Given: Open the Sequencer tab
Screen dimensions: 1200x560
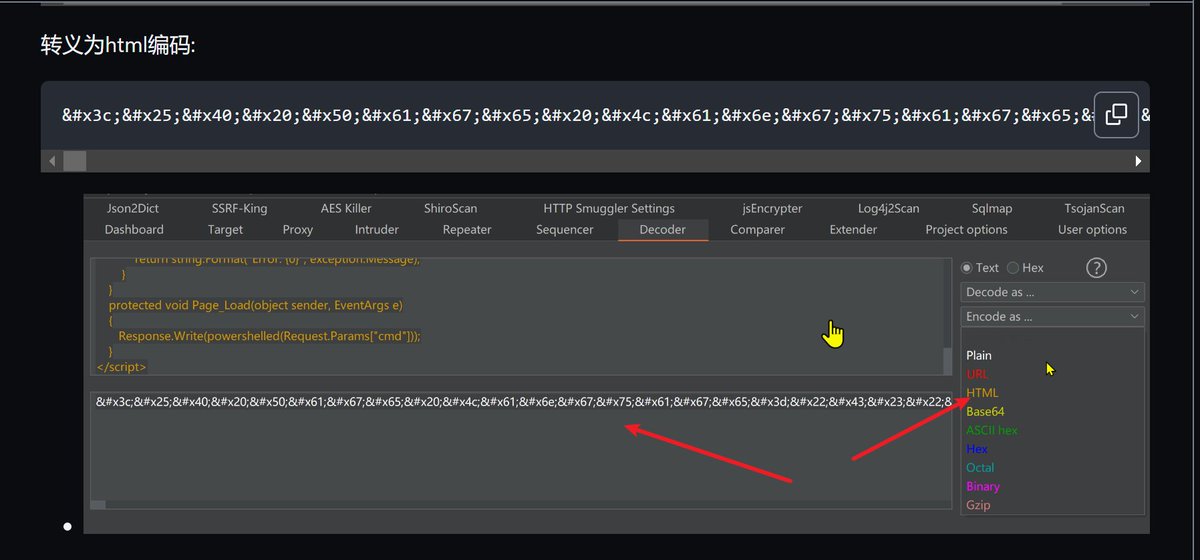Looking at the screenshot, I should click(565, 229).
